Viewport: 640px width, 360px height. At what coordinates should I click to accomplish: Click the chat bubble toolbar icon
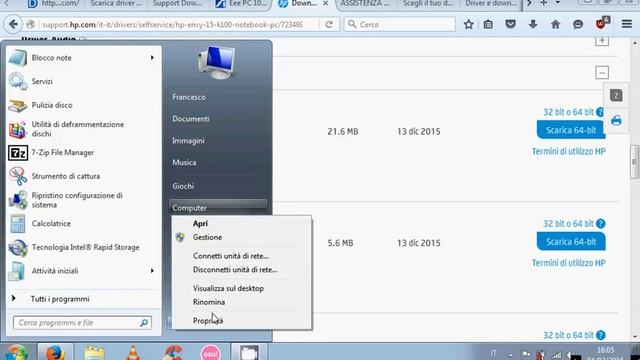click(578, 24)
